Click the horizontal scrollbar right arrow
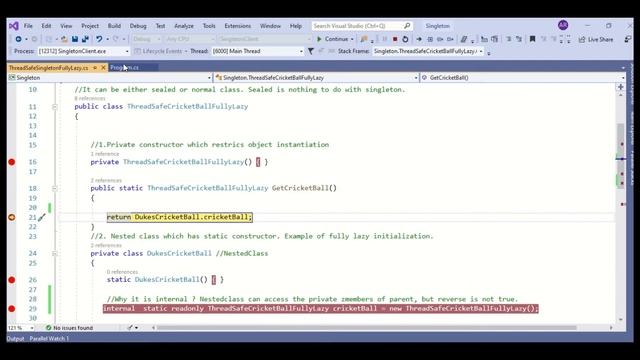The height and width of the screenshot is (360, 640). [x=611, y=327]
